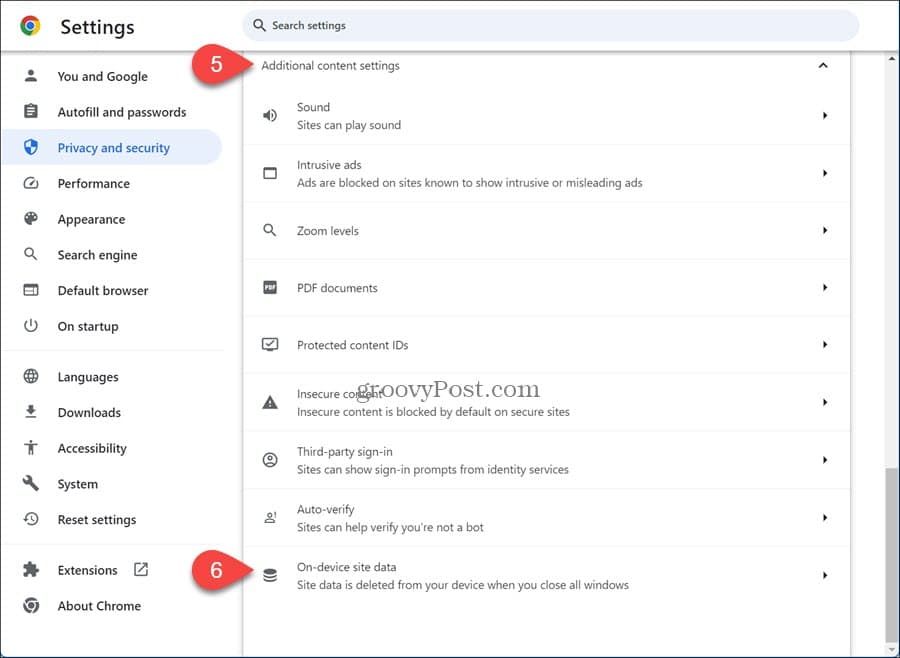Open Reset settings page

tap(112, 519)
